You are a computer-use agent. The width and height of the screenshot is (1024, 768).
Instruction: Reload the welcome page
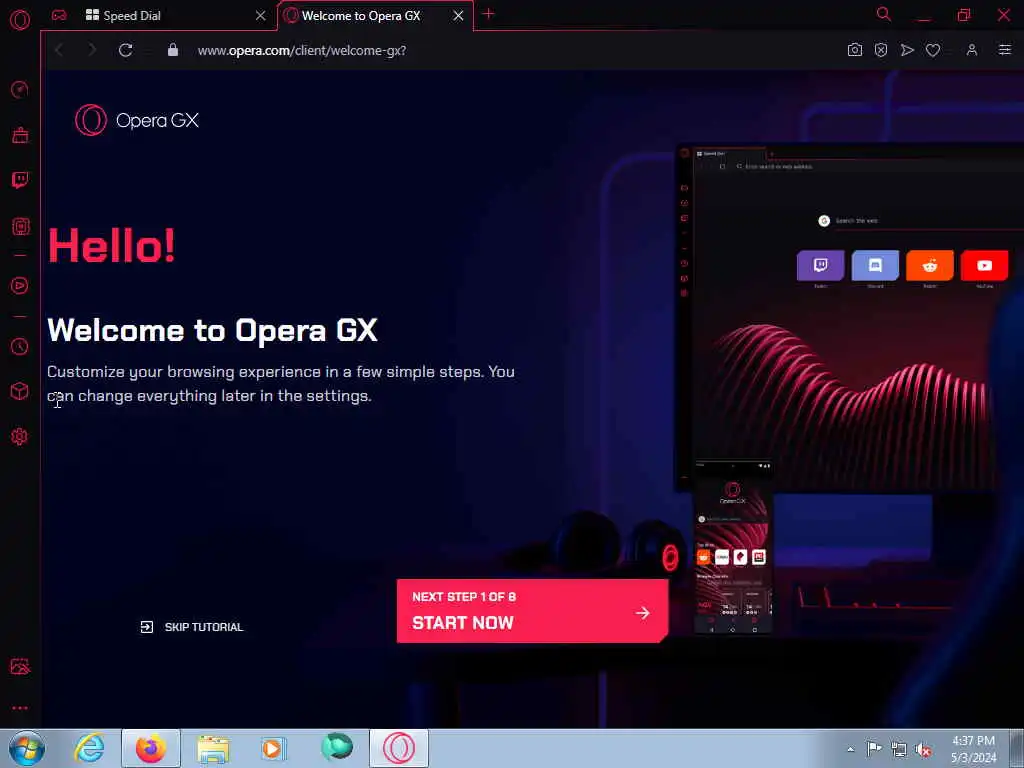point(125,50)
